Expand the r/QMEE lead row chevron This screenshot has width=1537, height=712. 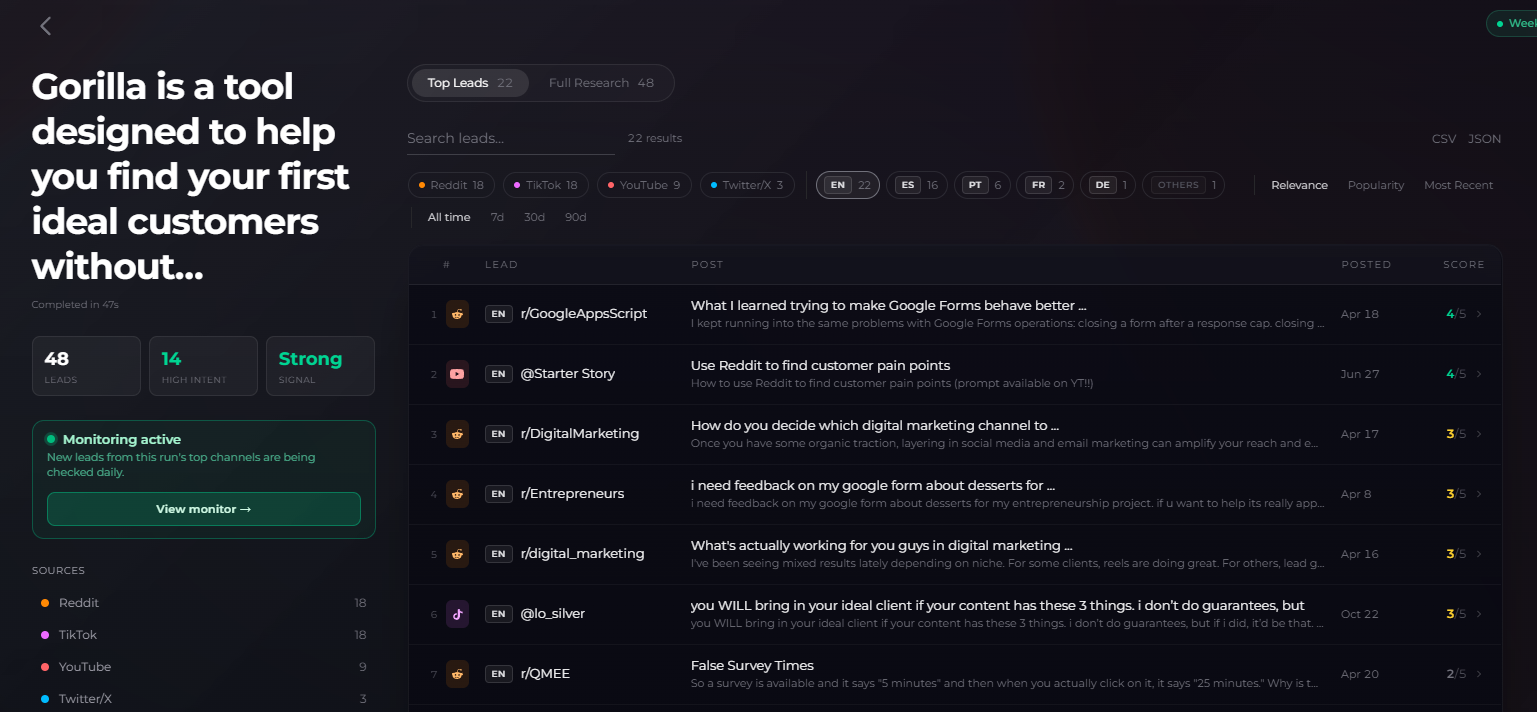click(1479, 674)
